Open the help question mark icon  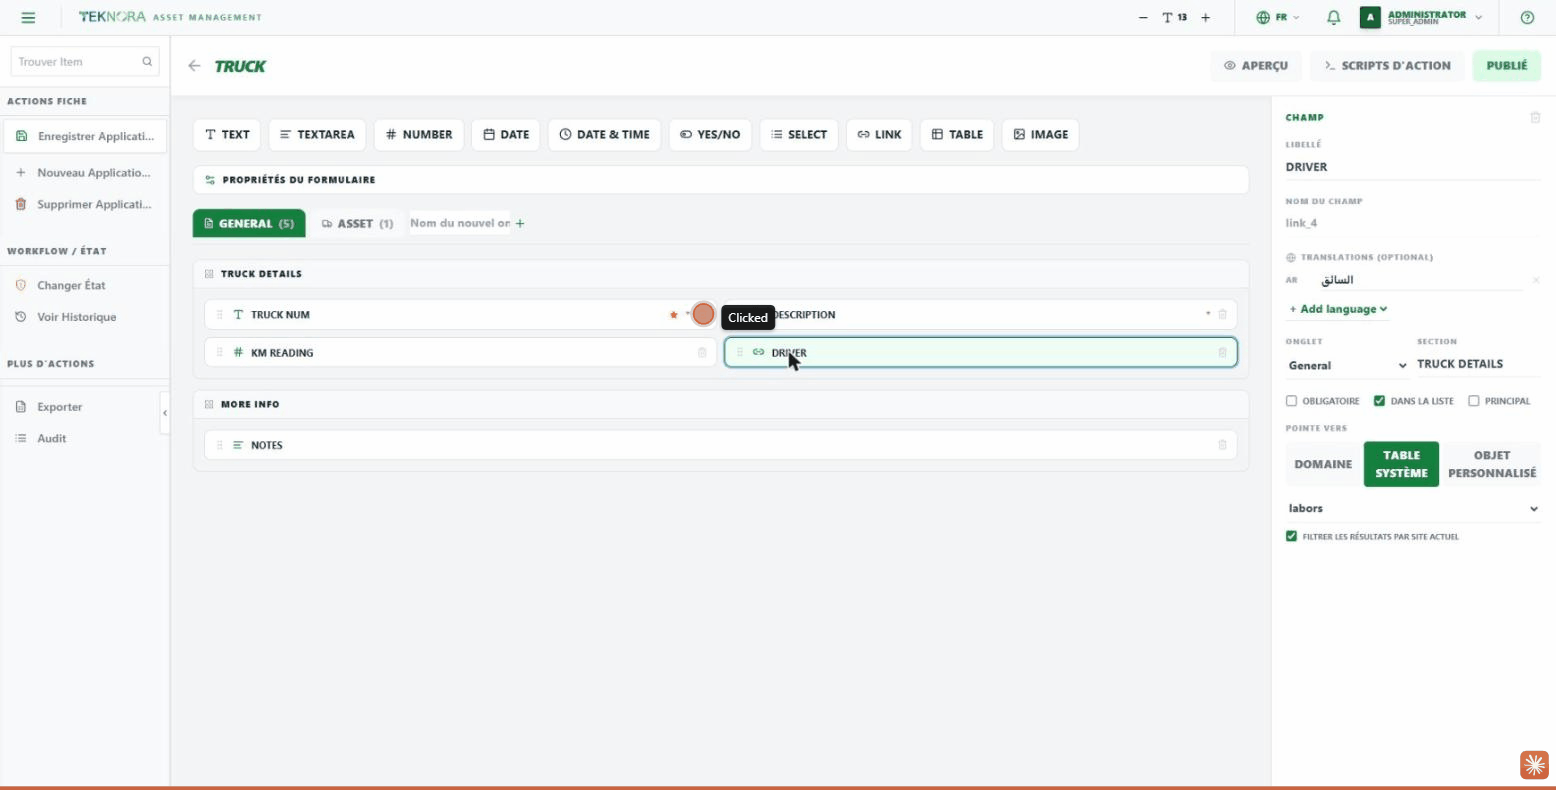pos(1527,18)
